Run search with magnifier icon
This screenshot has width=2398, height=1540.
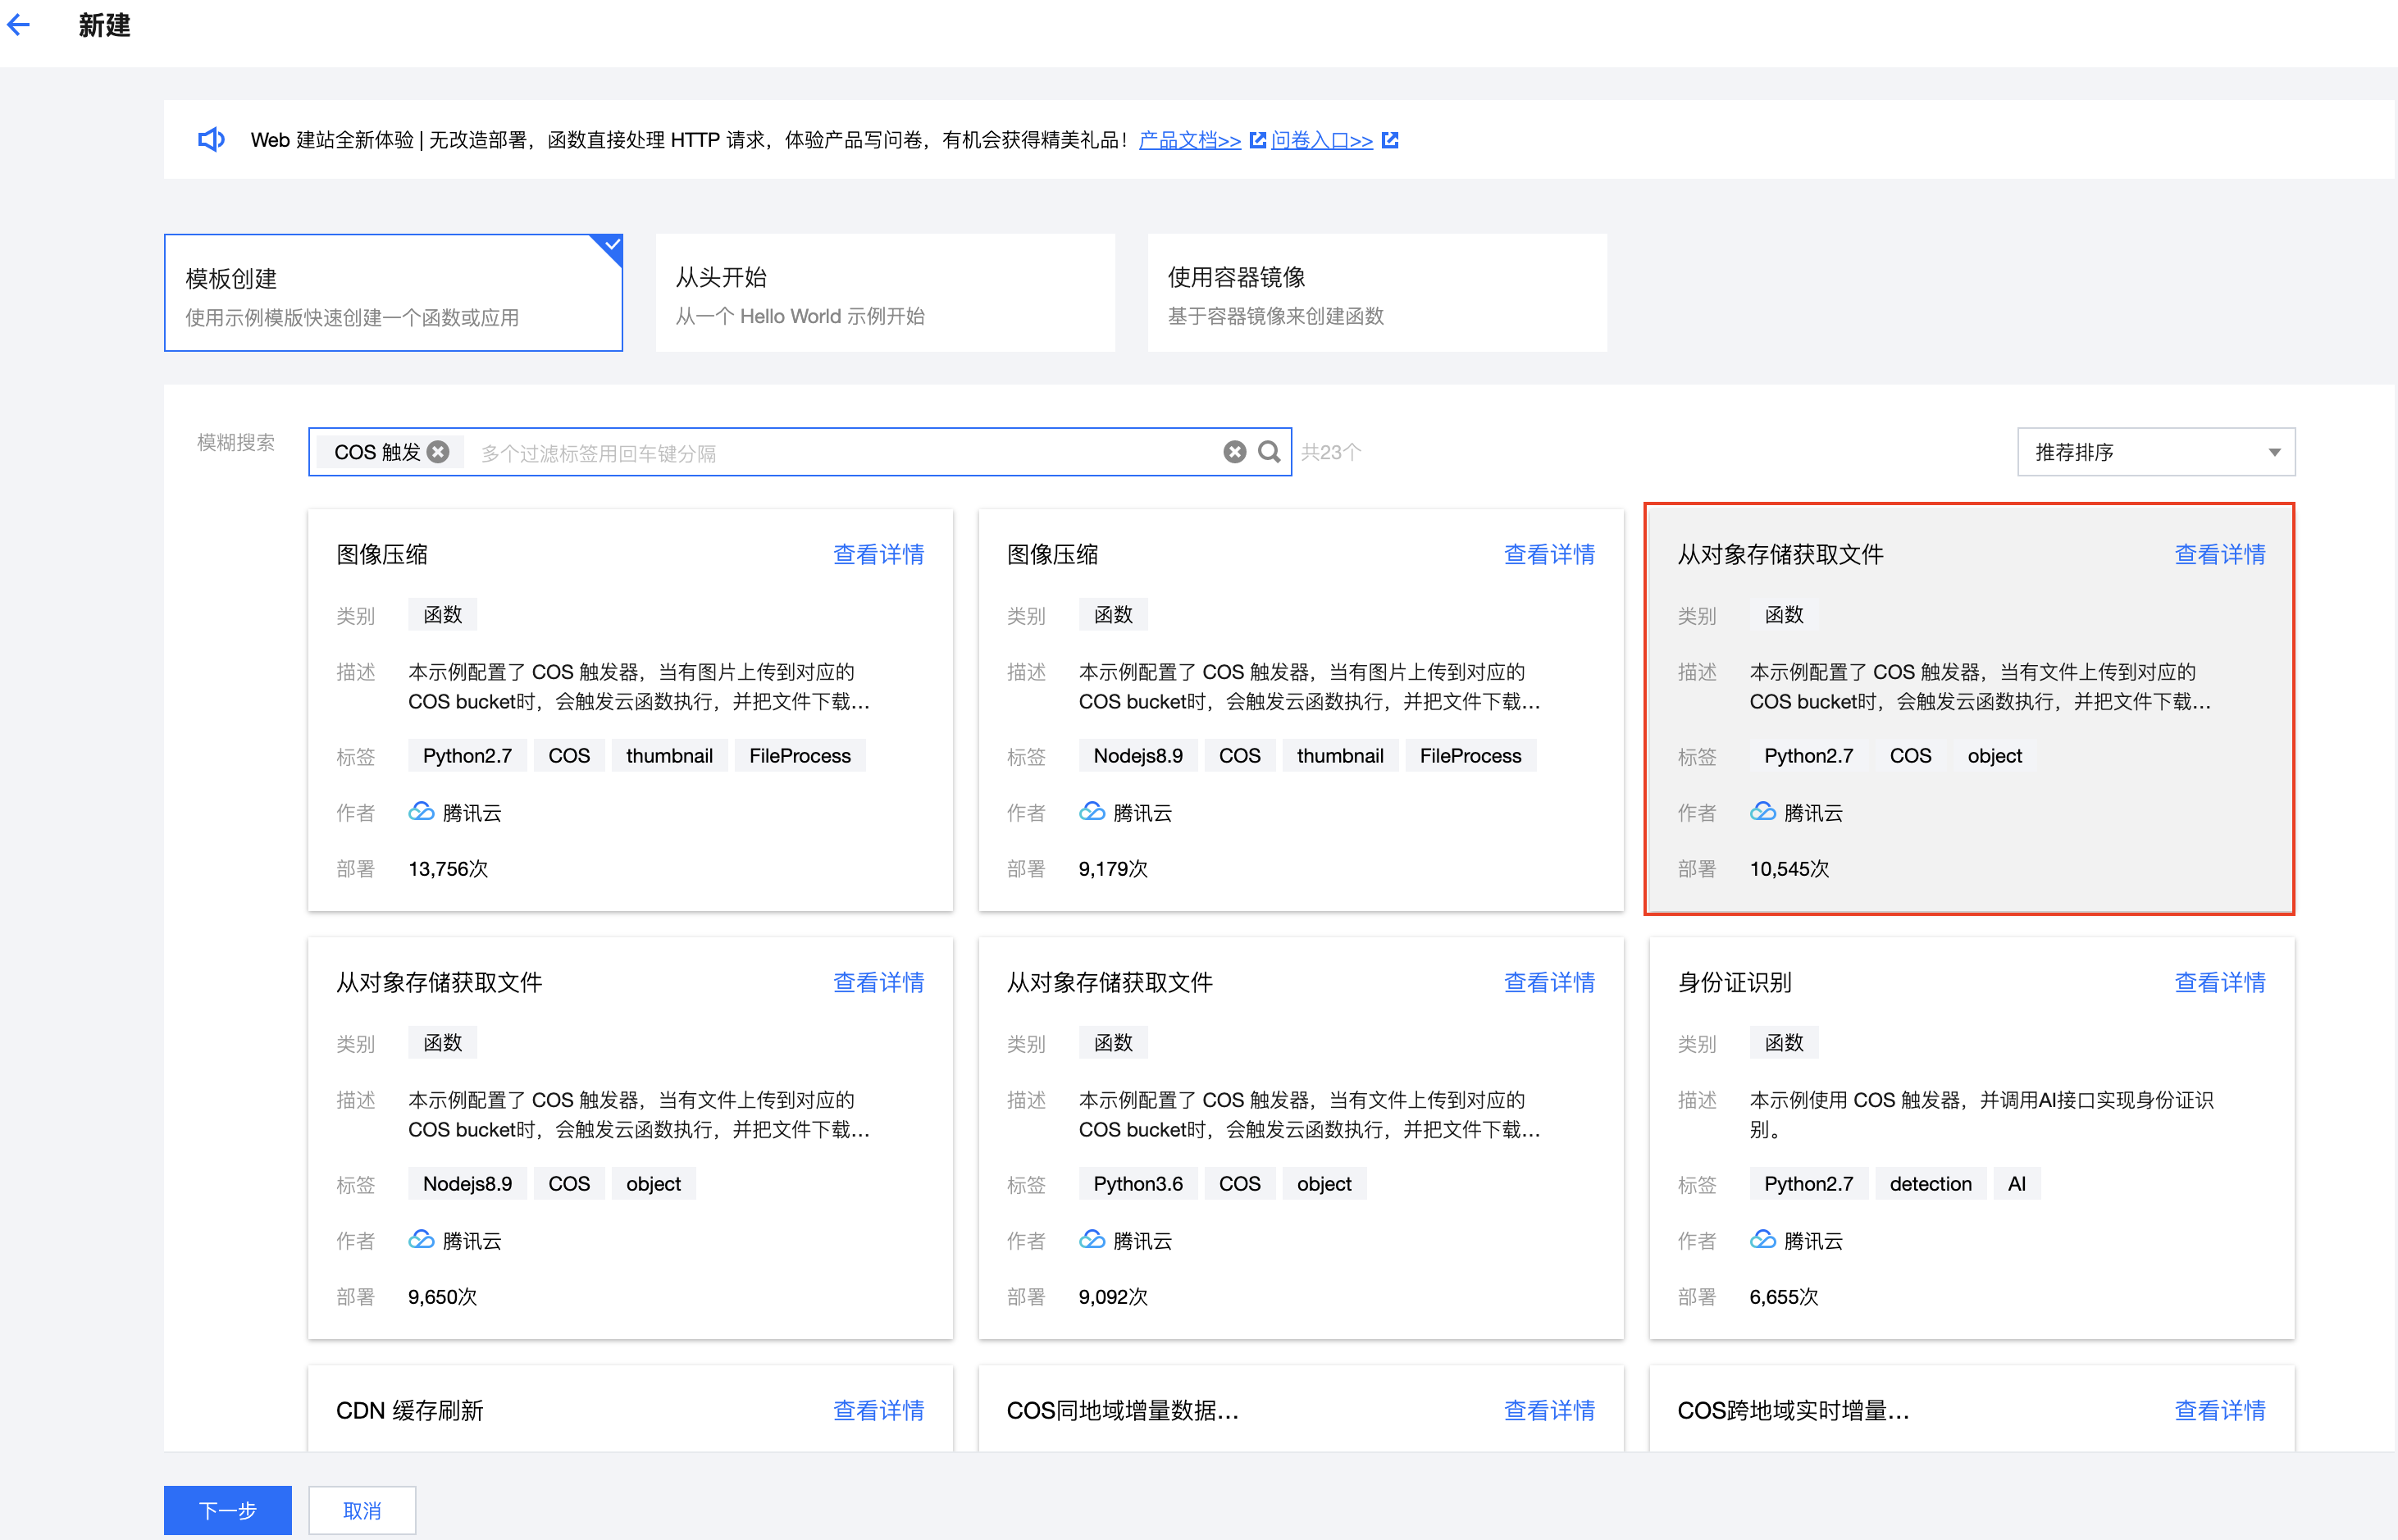tap(1269, 452)
